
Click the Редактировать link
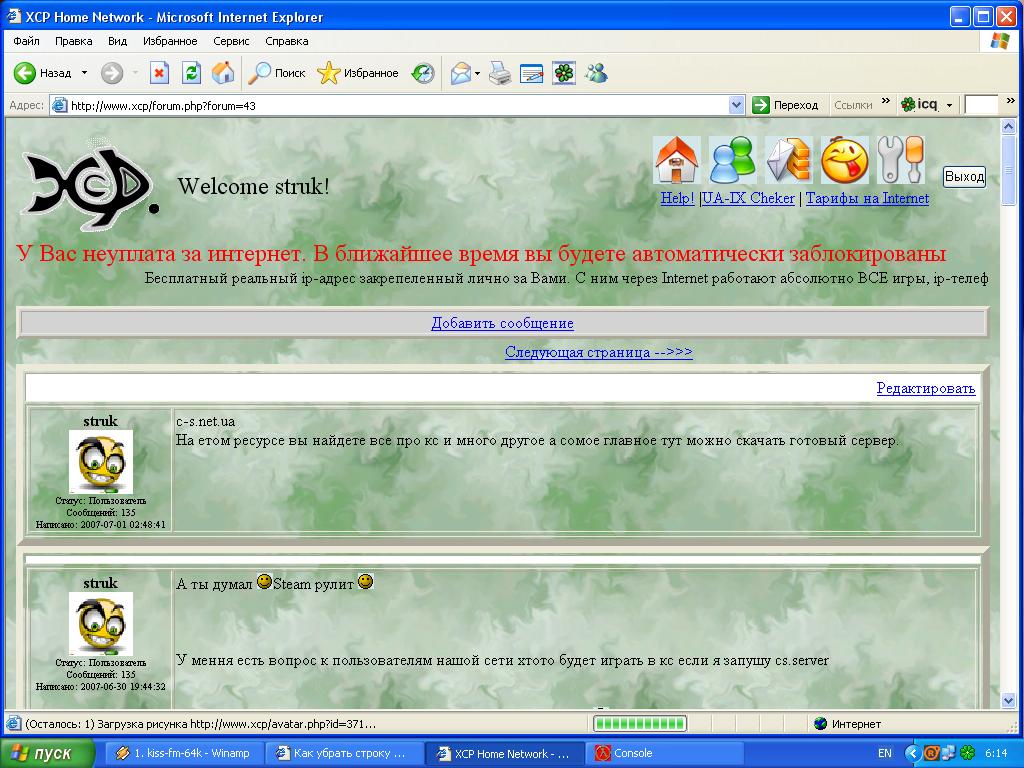pyautogui.click(x=925, y=389)
